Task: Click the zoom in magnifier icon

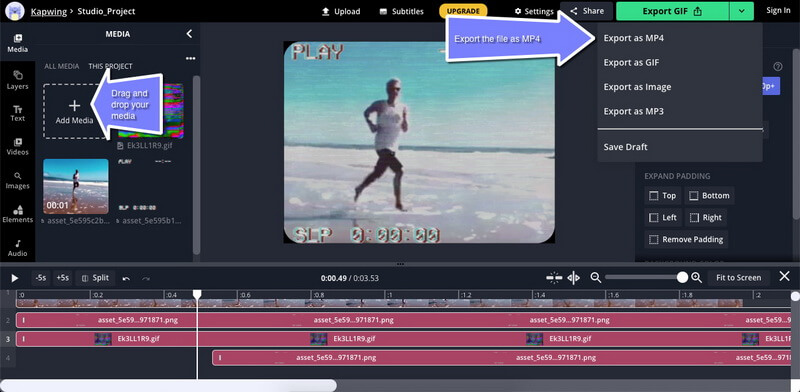Action: pyautogui.click(x=696, y=278)
